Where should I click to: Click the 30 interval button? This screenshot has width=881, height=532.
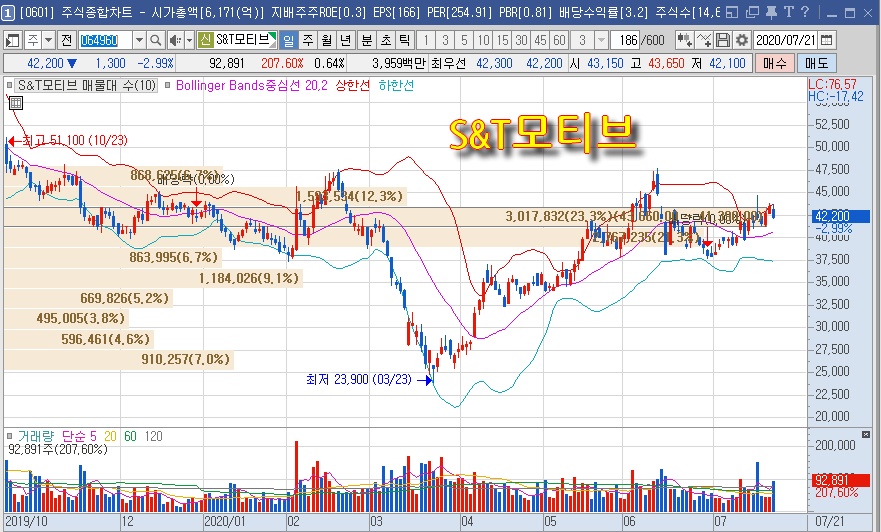[521, 40]
